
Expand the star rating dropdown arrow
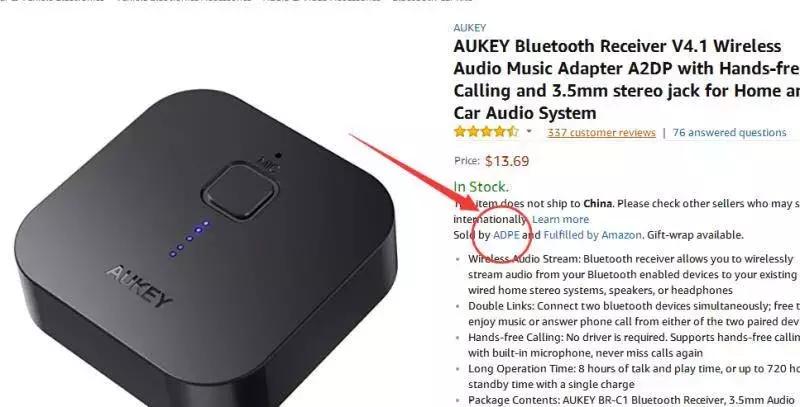[x=529, y=132]
